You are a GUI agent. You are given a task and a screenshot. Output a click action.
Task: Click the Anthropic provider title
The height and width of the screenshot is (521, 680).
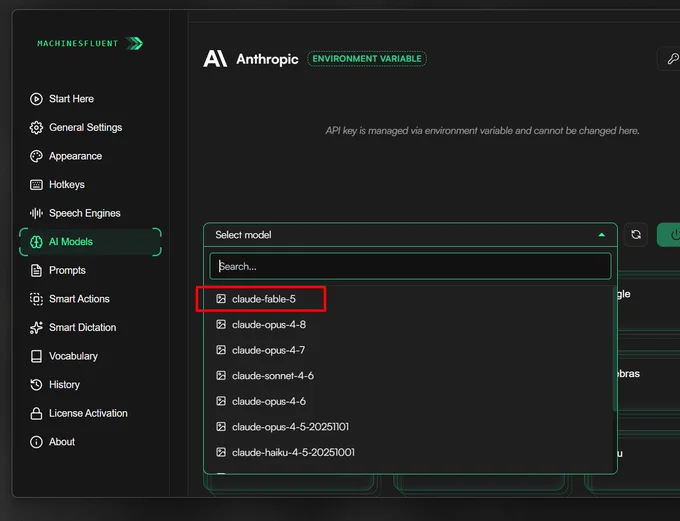point(267,59)
